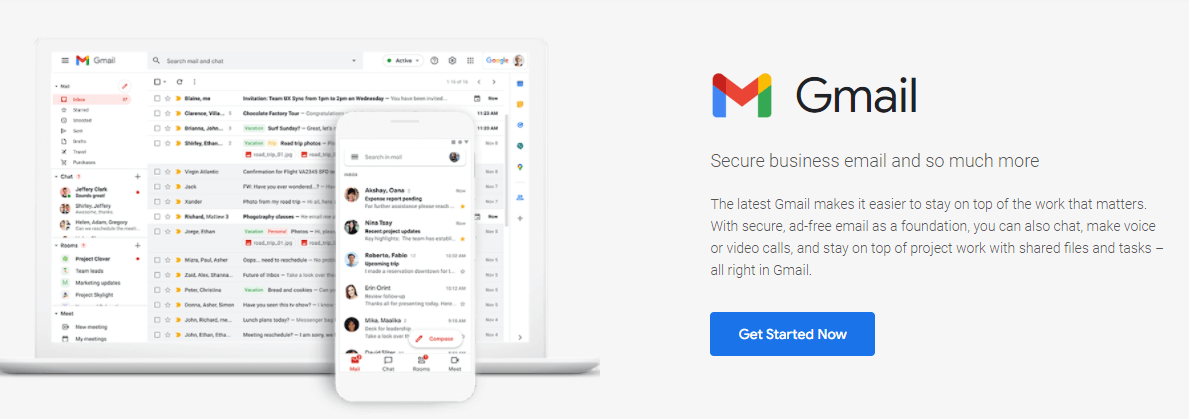Screen dimensions: 1189x419
Task: Star the email from Blaine
Action: coord(168,98)
